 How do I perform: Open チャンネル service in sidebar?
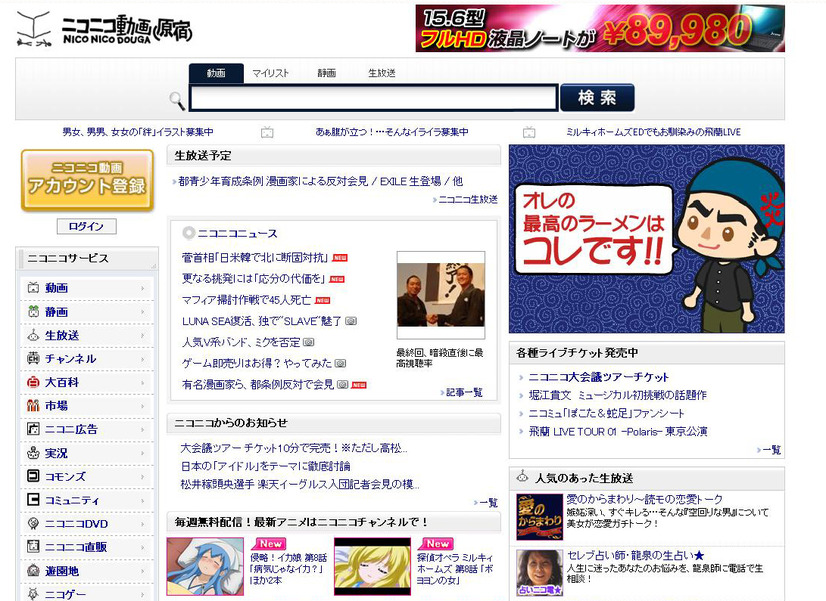tap(87, 359)
